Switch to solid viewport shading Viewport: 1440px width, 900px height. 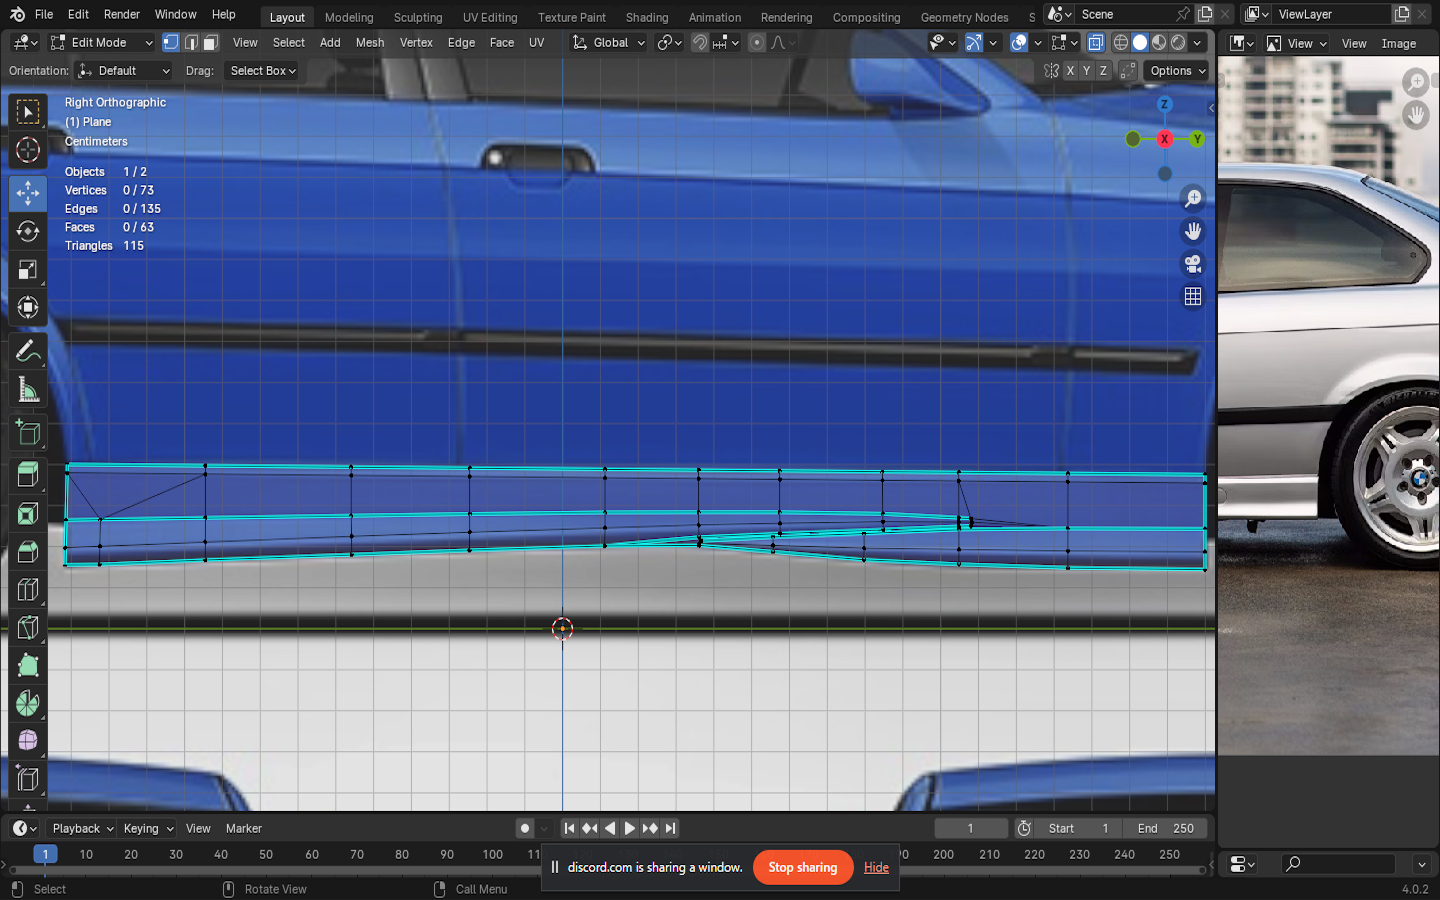(1140, 43)
